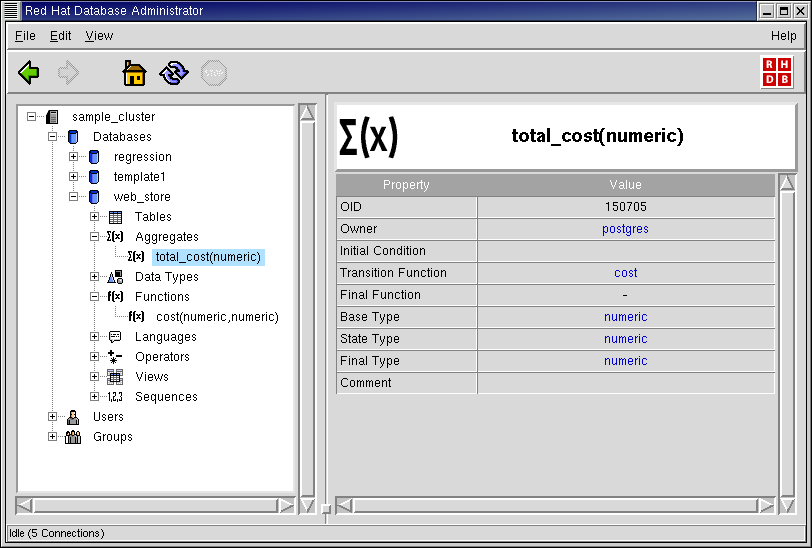Click the RHDB logo icon
Viewport: 812px width, 548px height.
(777, 72)
